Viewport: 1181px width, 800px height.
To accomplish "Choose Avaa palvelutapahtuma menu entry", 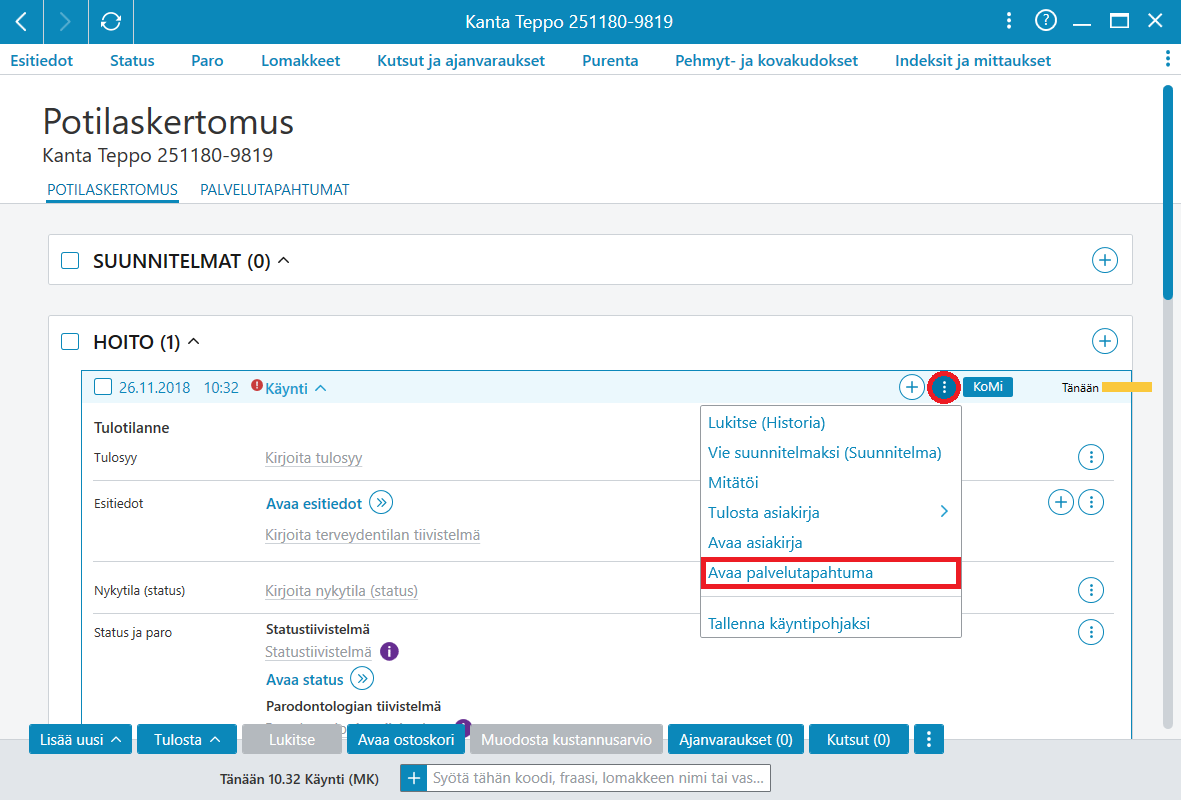I will 830,573.
